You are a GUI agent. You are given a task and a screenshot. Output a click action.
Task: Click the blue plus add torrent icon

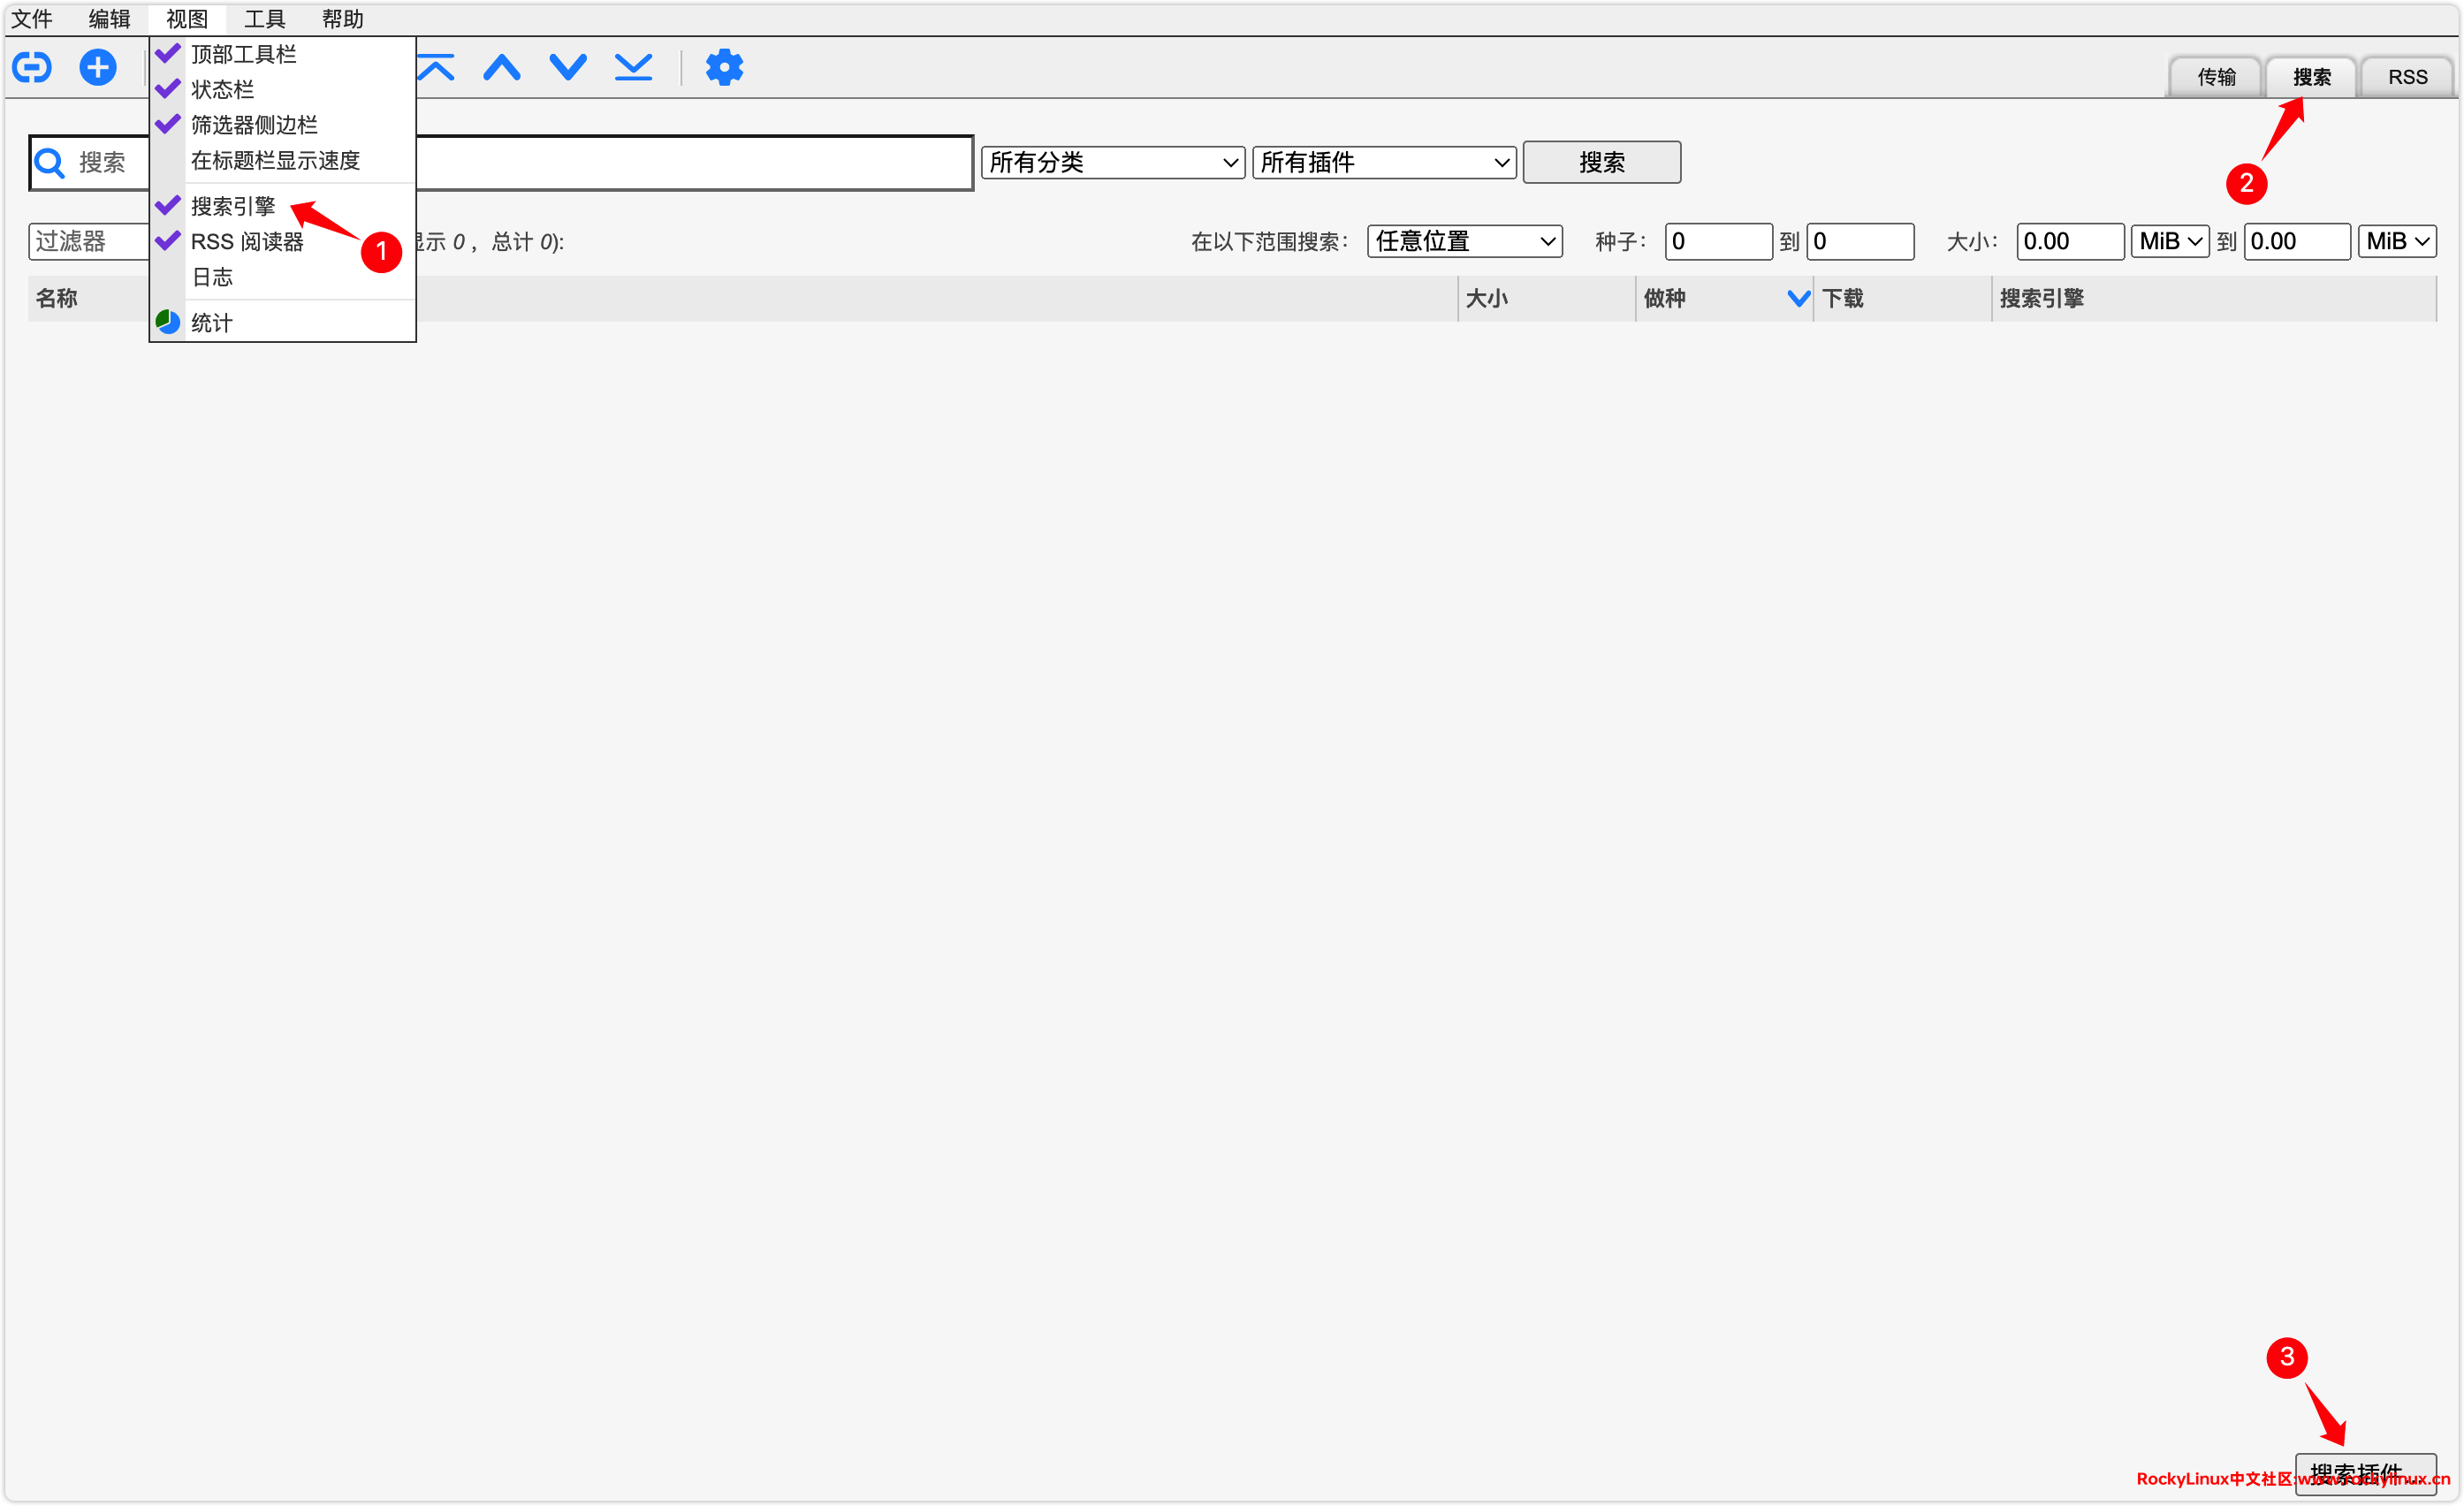click(x=97, y=67)
